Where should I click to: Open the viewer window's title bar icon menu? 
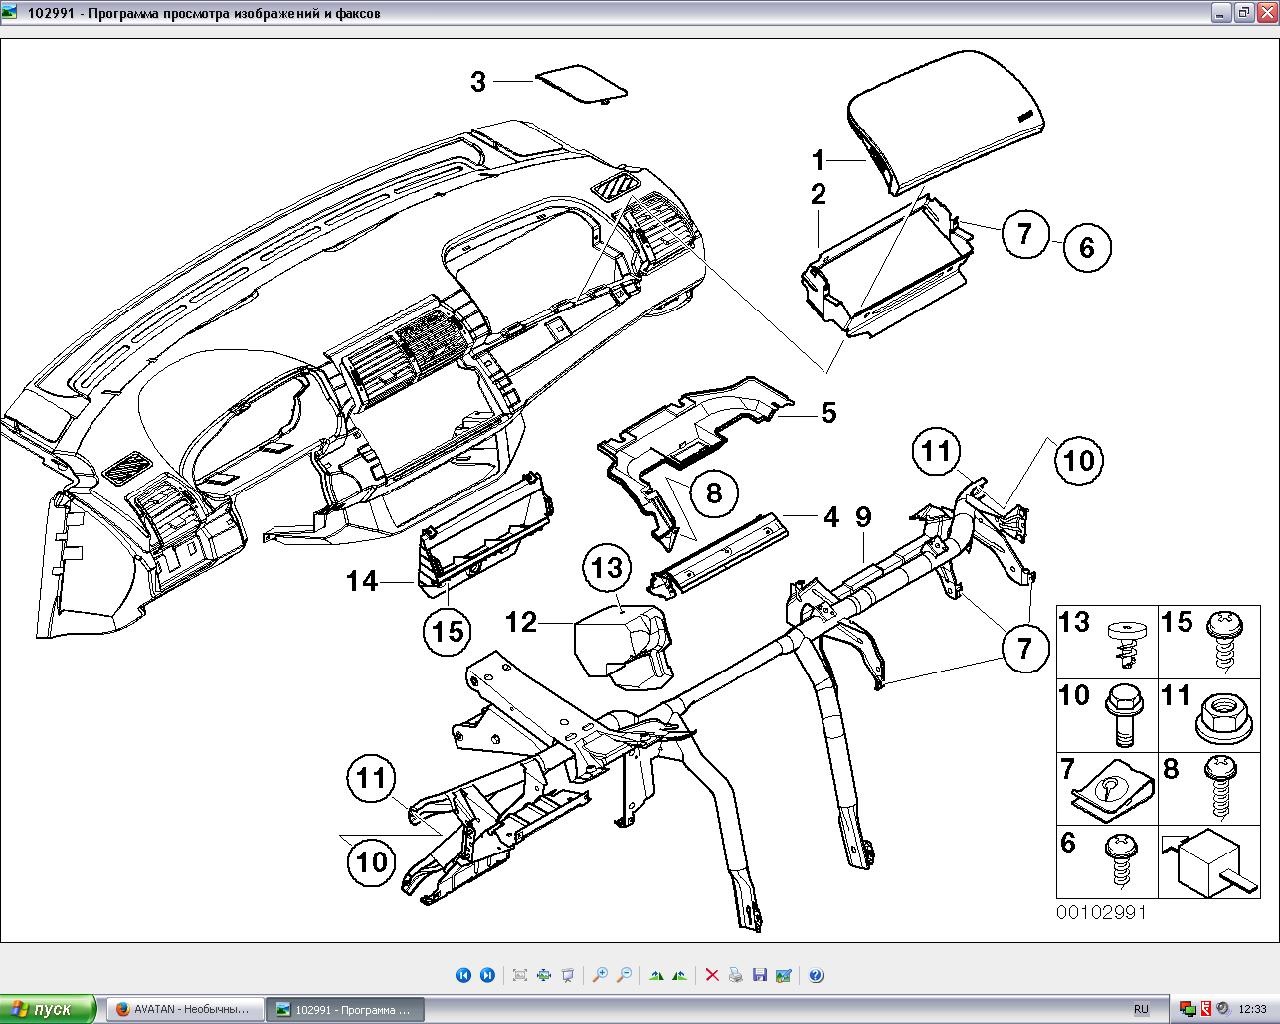coord(10,13)
